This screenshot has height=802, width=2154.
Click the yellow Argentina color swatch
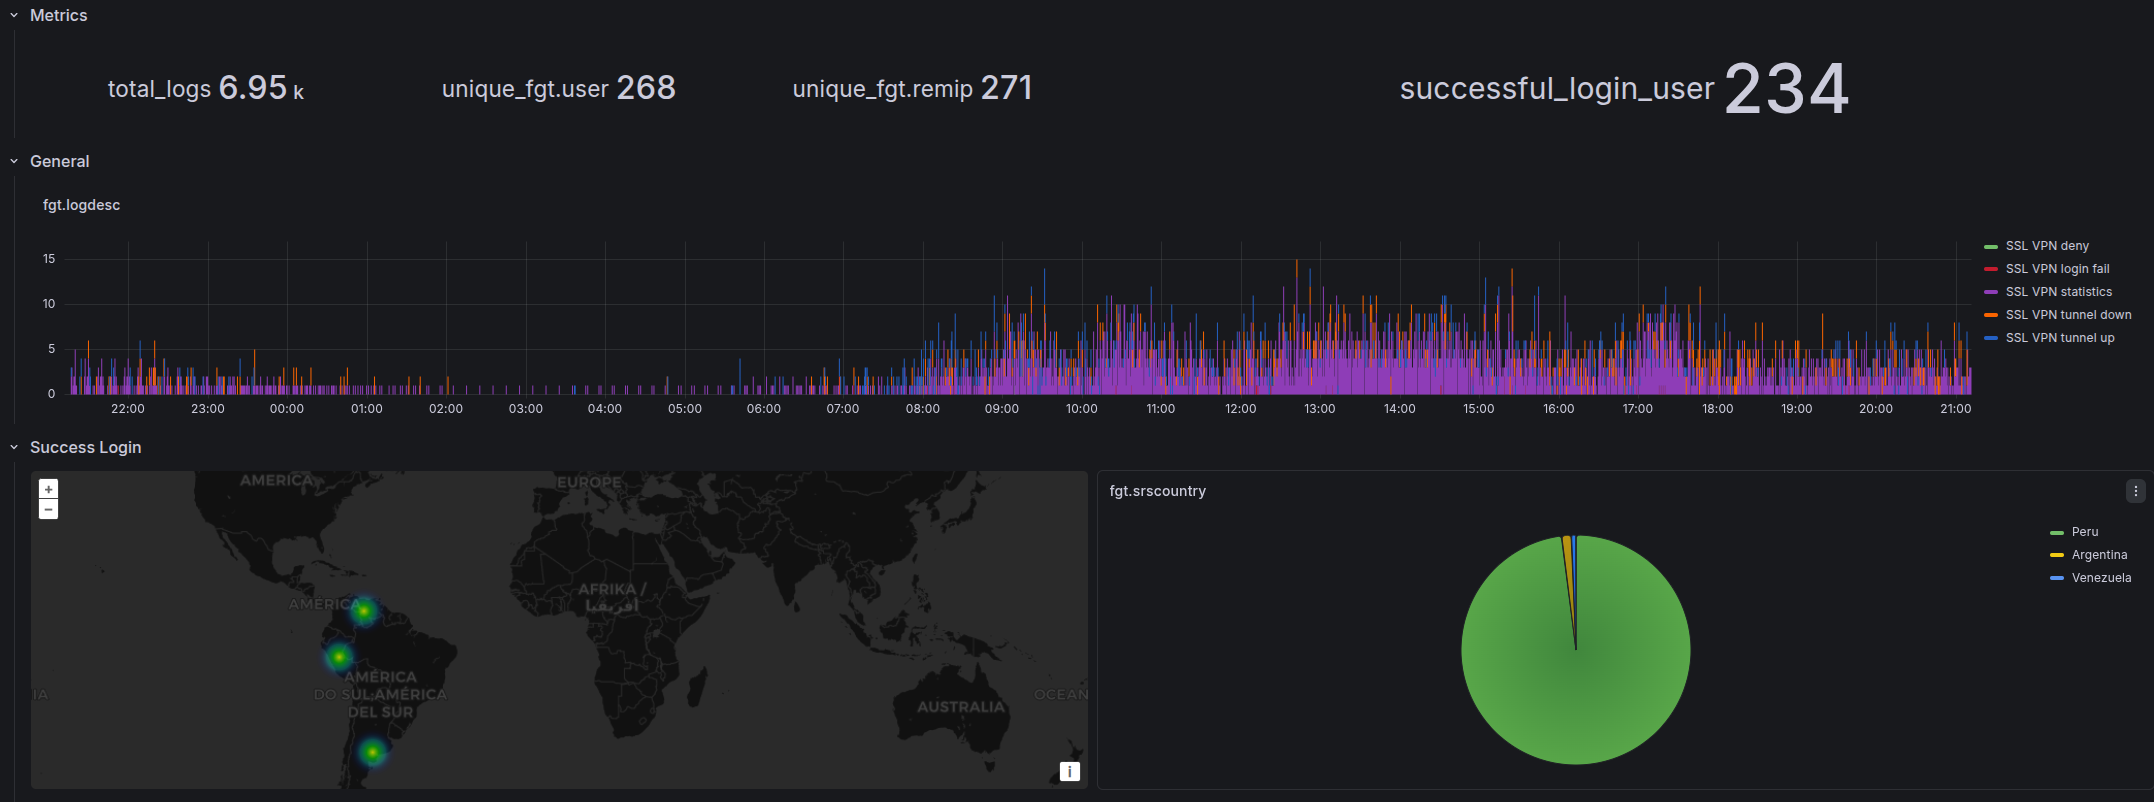tap(2057, 555)
